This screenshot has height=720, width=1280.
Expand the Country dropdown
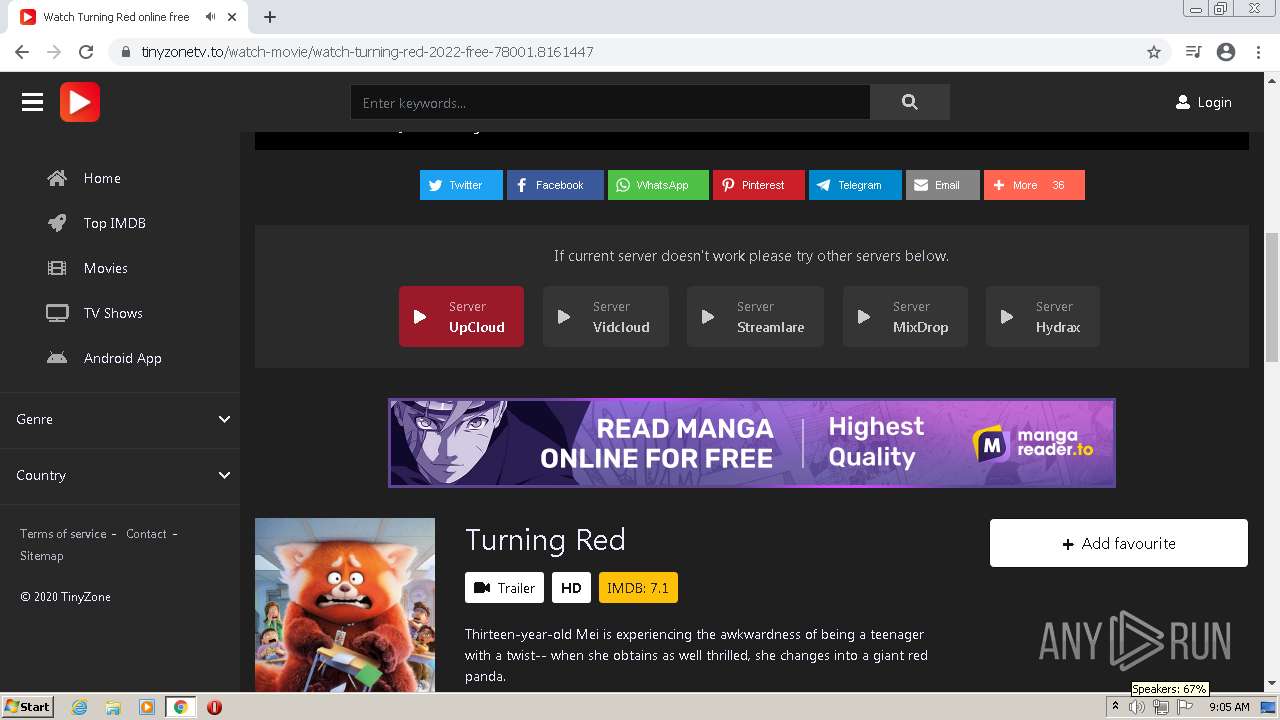pyautogui.click(x=120, y=475)
